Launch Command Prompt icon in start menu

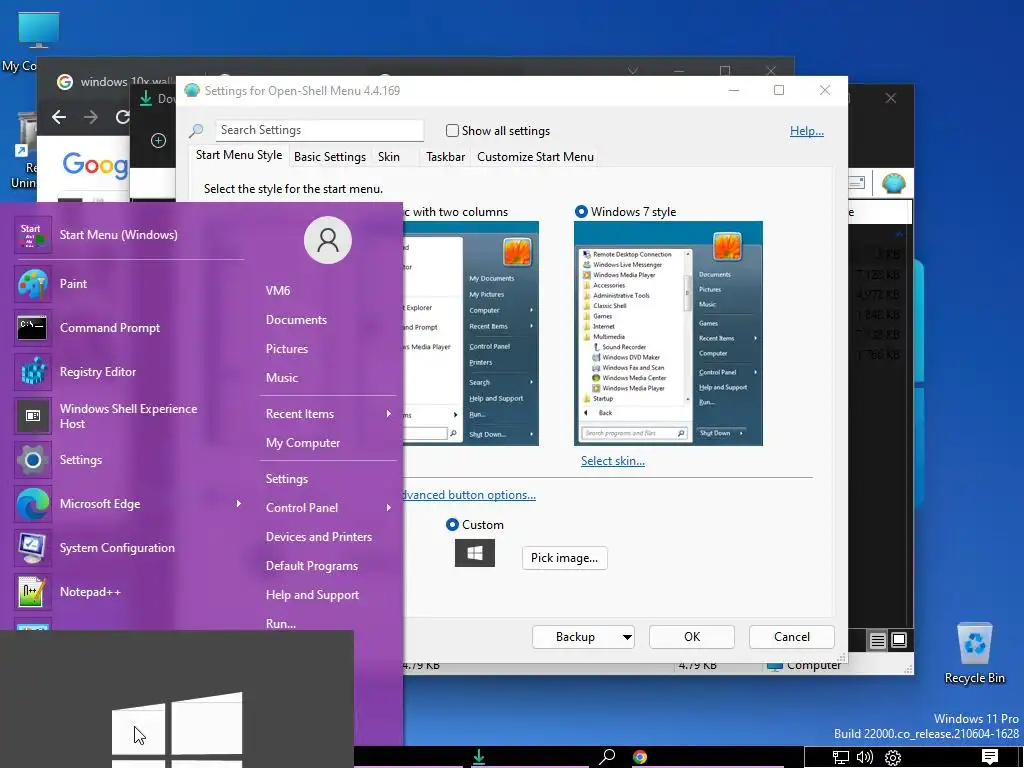(x=33, y=328)
